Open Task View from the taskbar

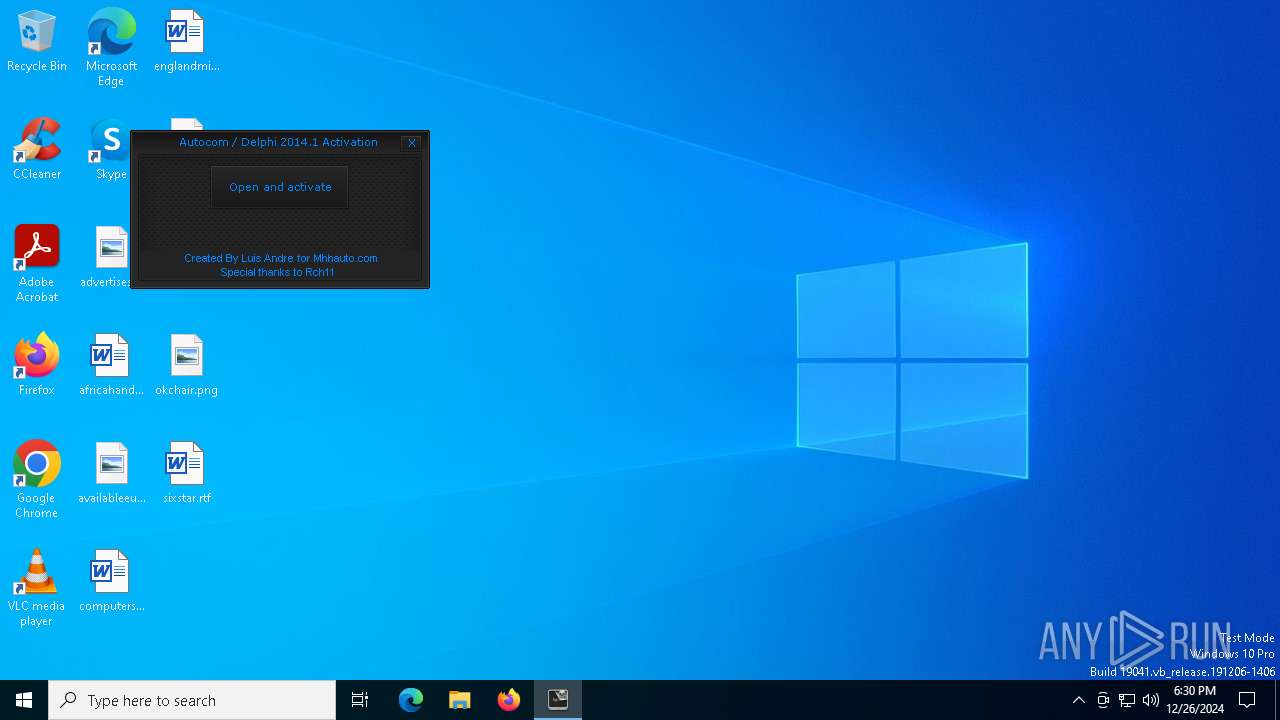[360, 700]
